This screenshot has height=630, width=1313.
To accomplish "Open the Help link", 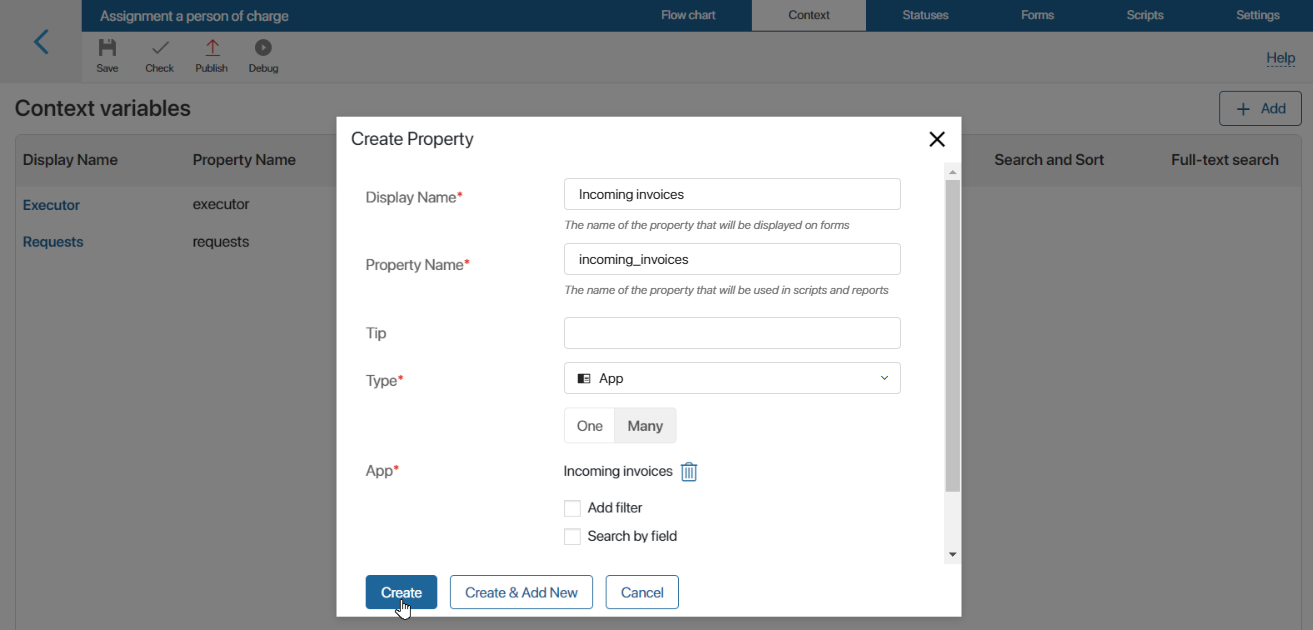I will (1280, 58).
